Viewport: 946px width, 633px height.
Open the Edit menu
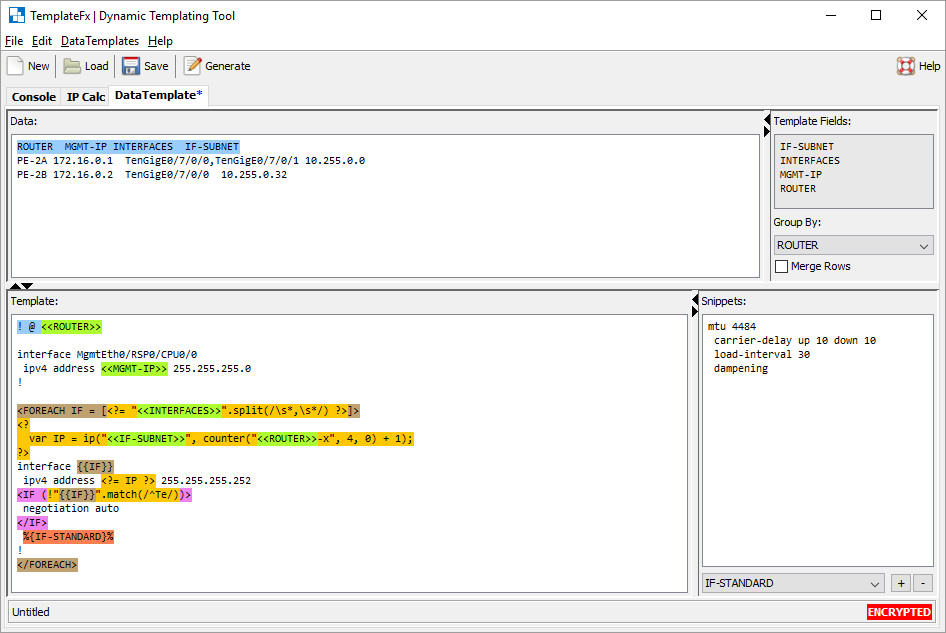tap(42, 41)
